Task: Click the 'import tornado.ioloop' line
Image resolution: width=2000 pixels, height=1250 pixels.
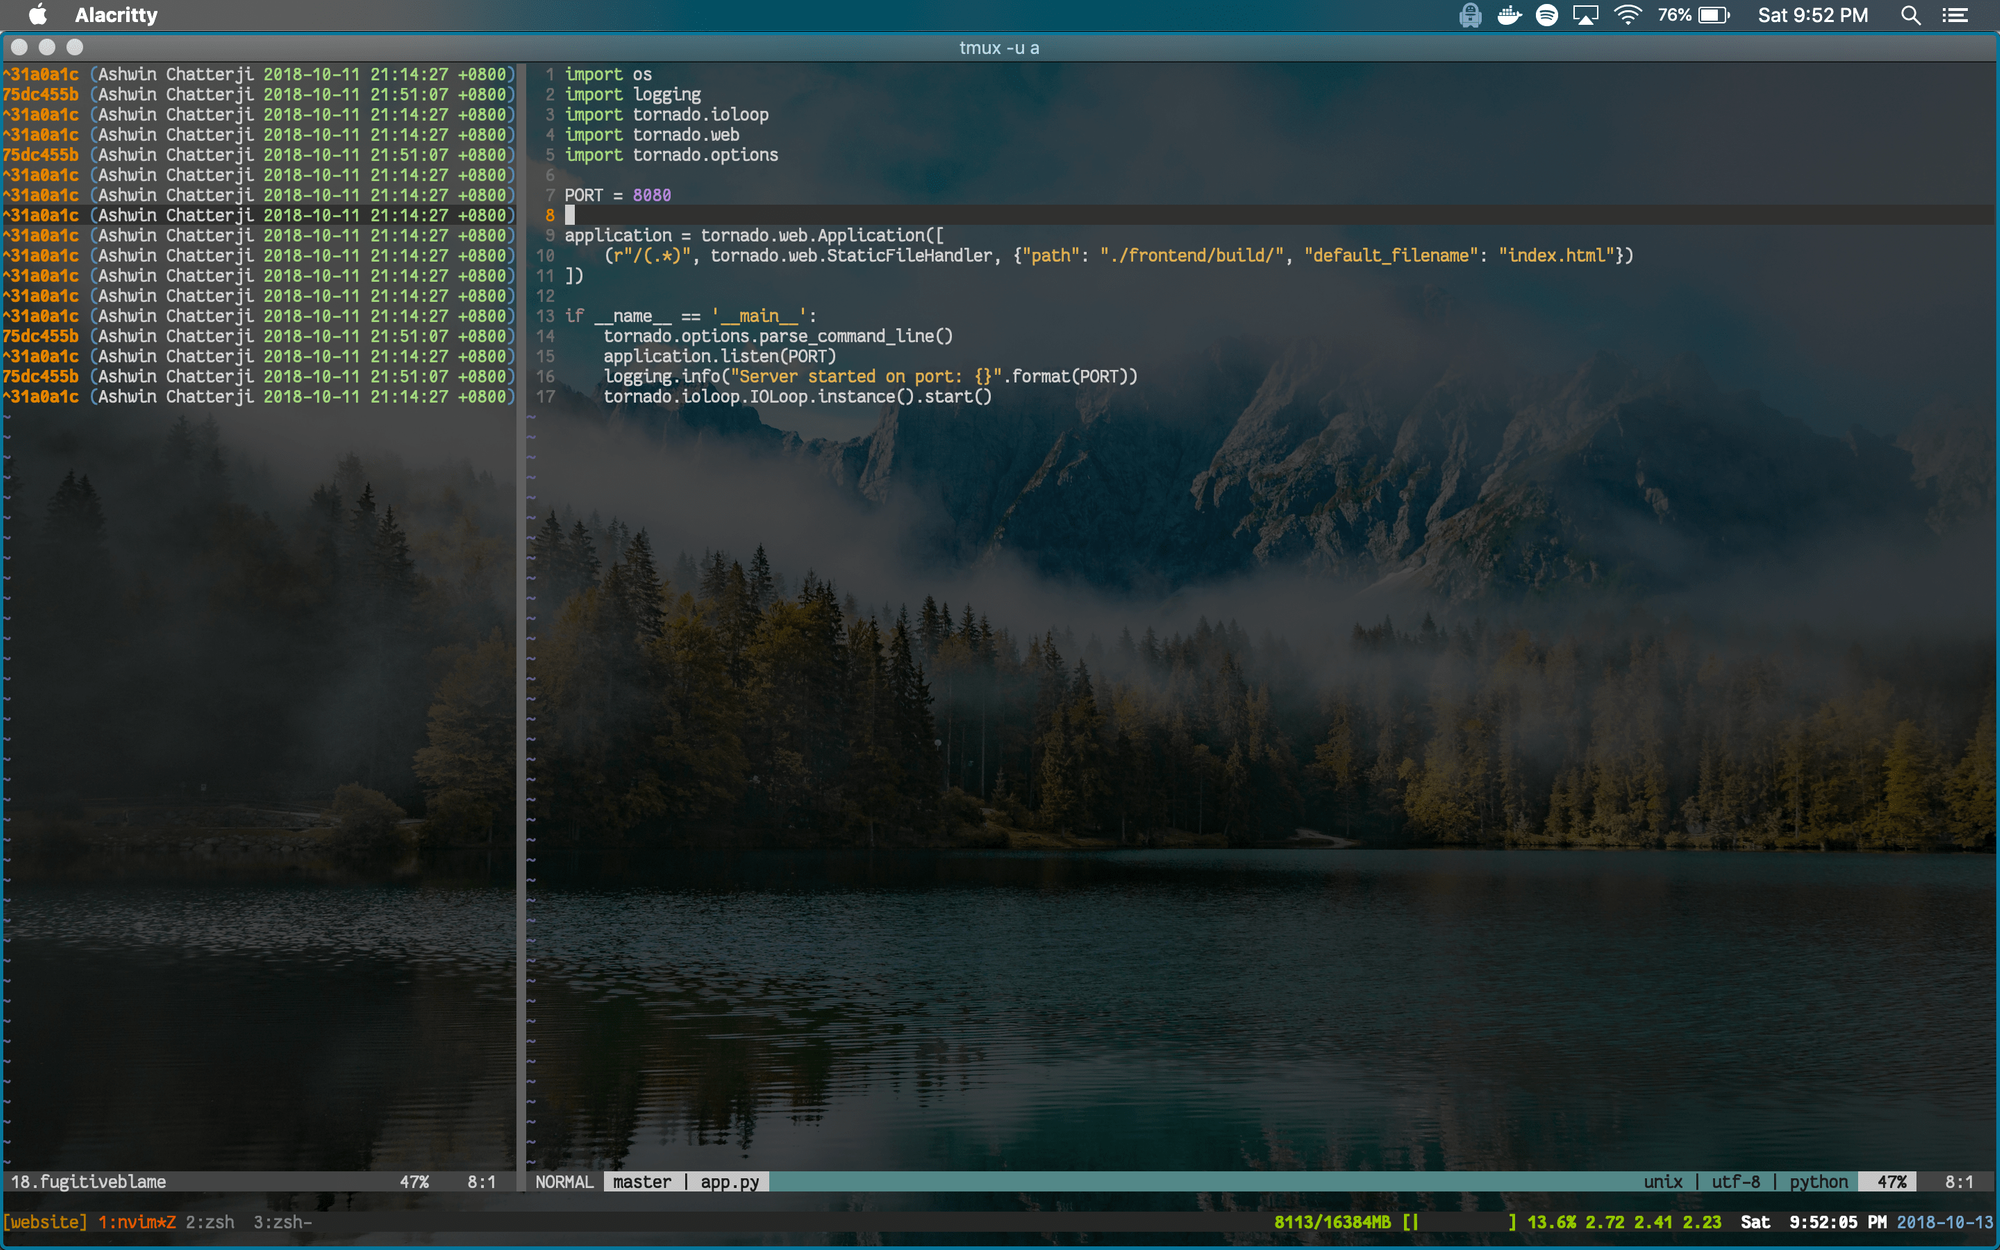Action: pos(667,115)
